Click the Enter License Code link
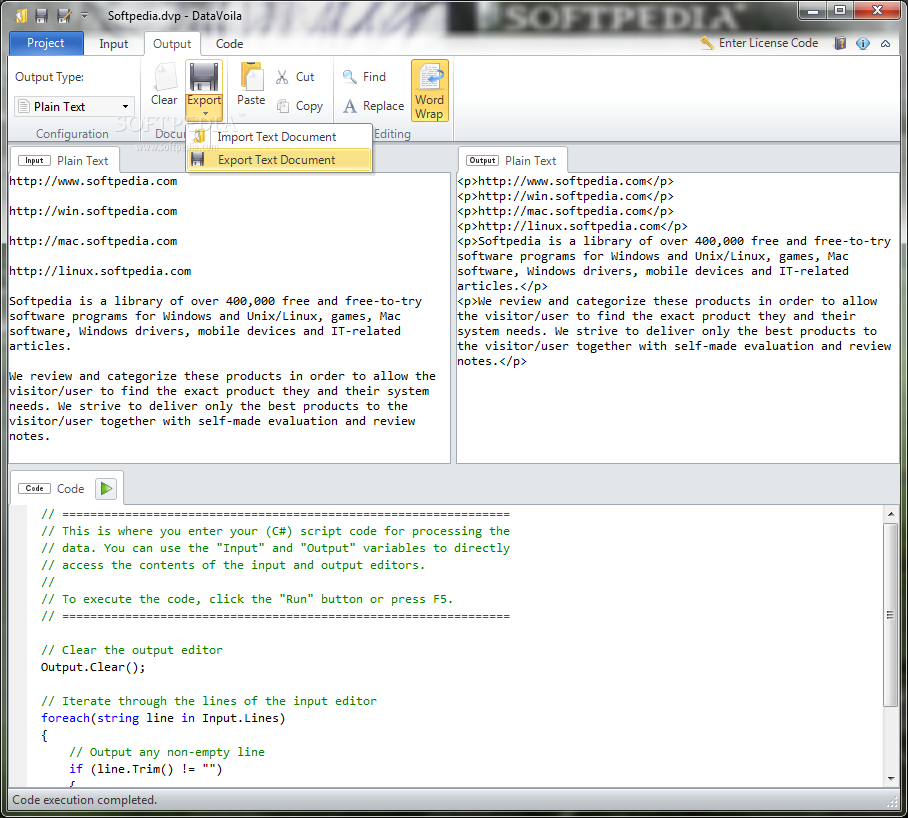Image resolution: width=908 pixels, height=818 pixels. [759, 43]
